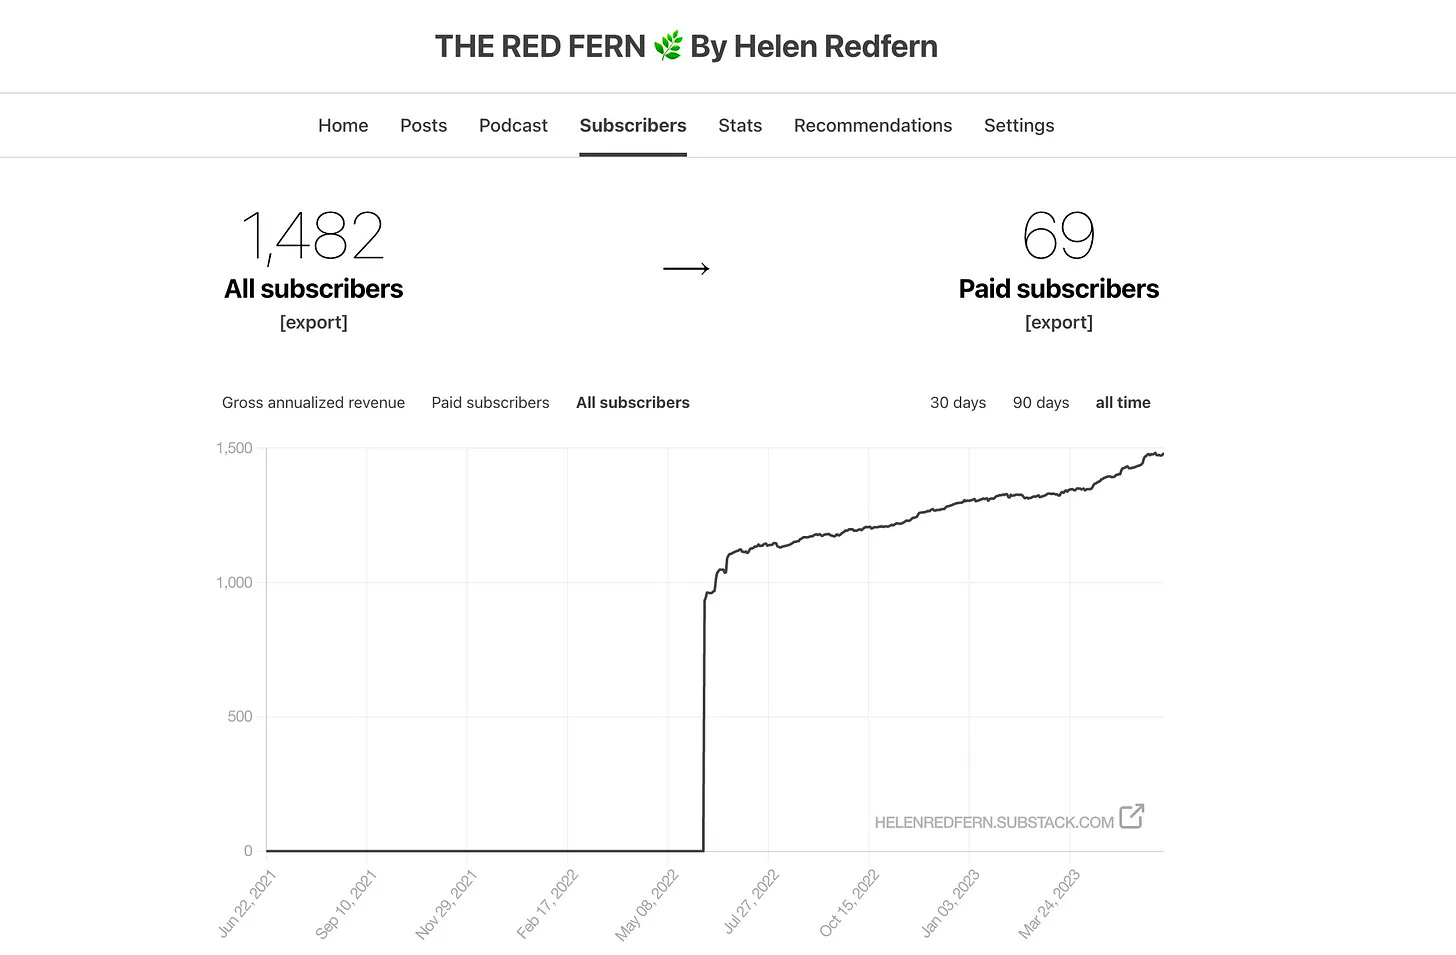The height and width of the screenshot is (955, 1456).
Task: Click the external link icon on the chart
Action: (x=1131, y=817)
